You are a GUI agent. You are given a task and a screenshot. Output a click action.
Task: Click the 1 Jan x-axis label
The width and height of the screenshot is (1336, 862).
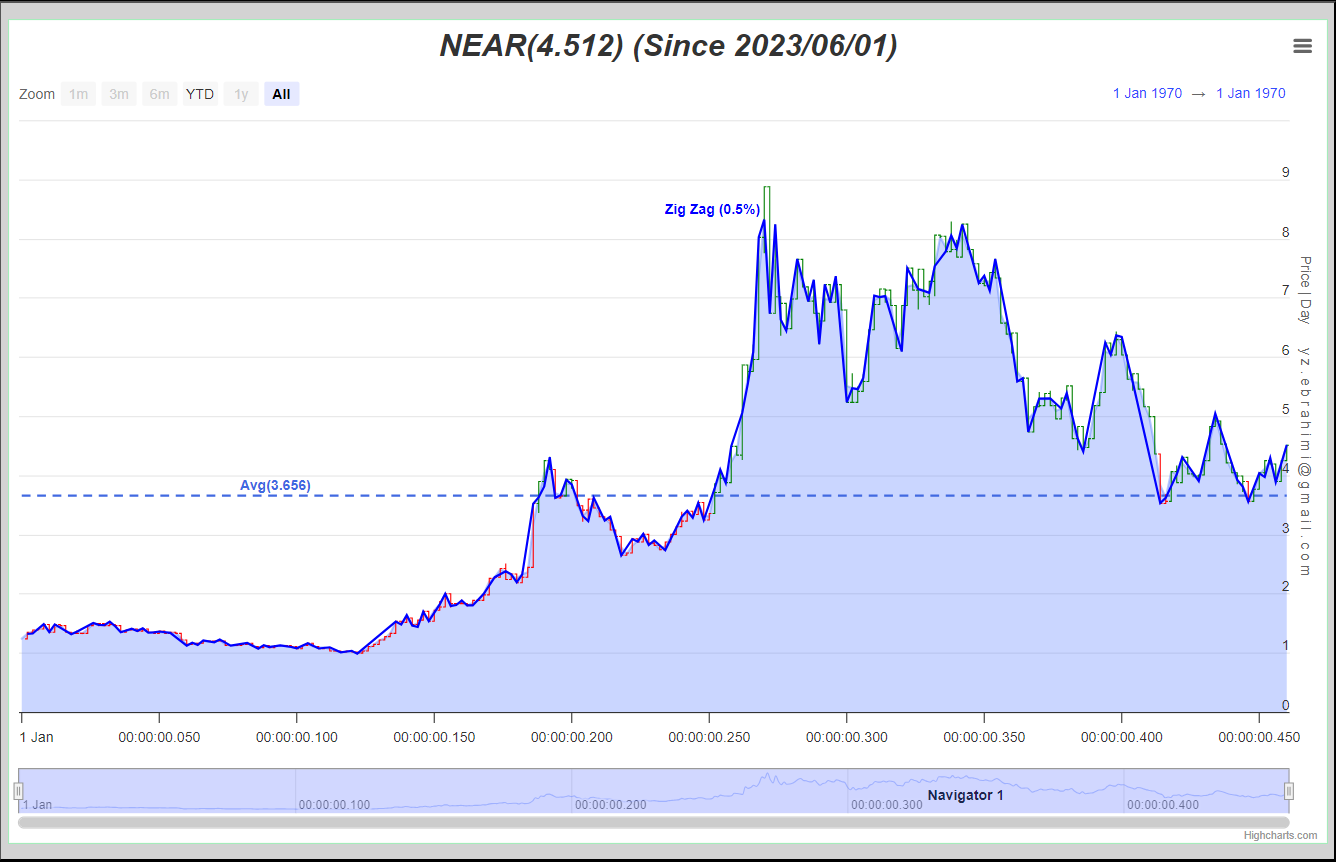pyautogui.click(x=37, y=737)
